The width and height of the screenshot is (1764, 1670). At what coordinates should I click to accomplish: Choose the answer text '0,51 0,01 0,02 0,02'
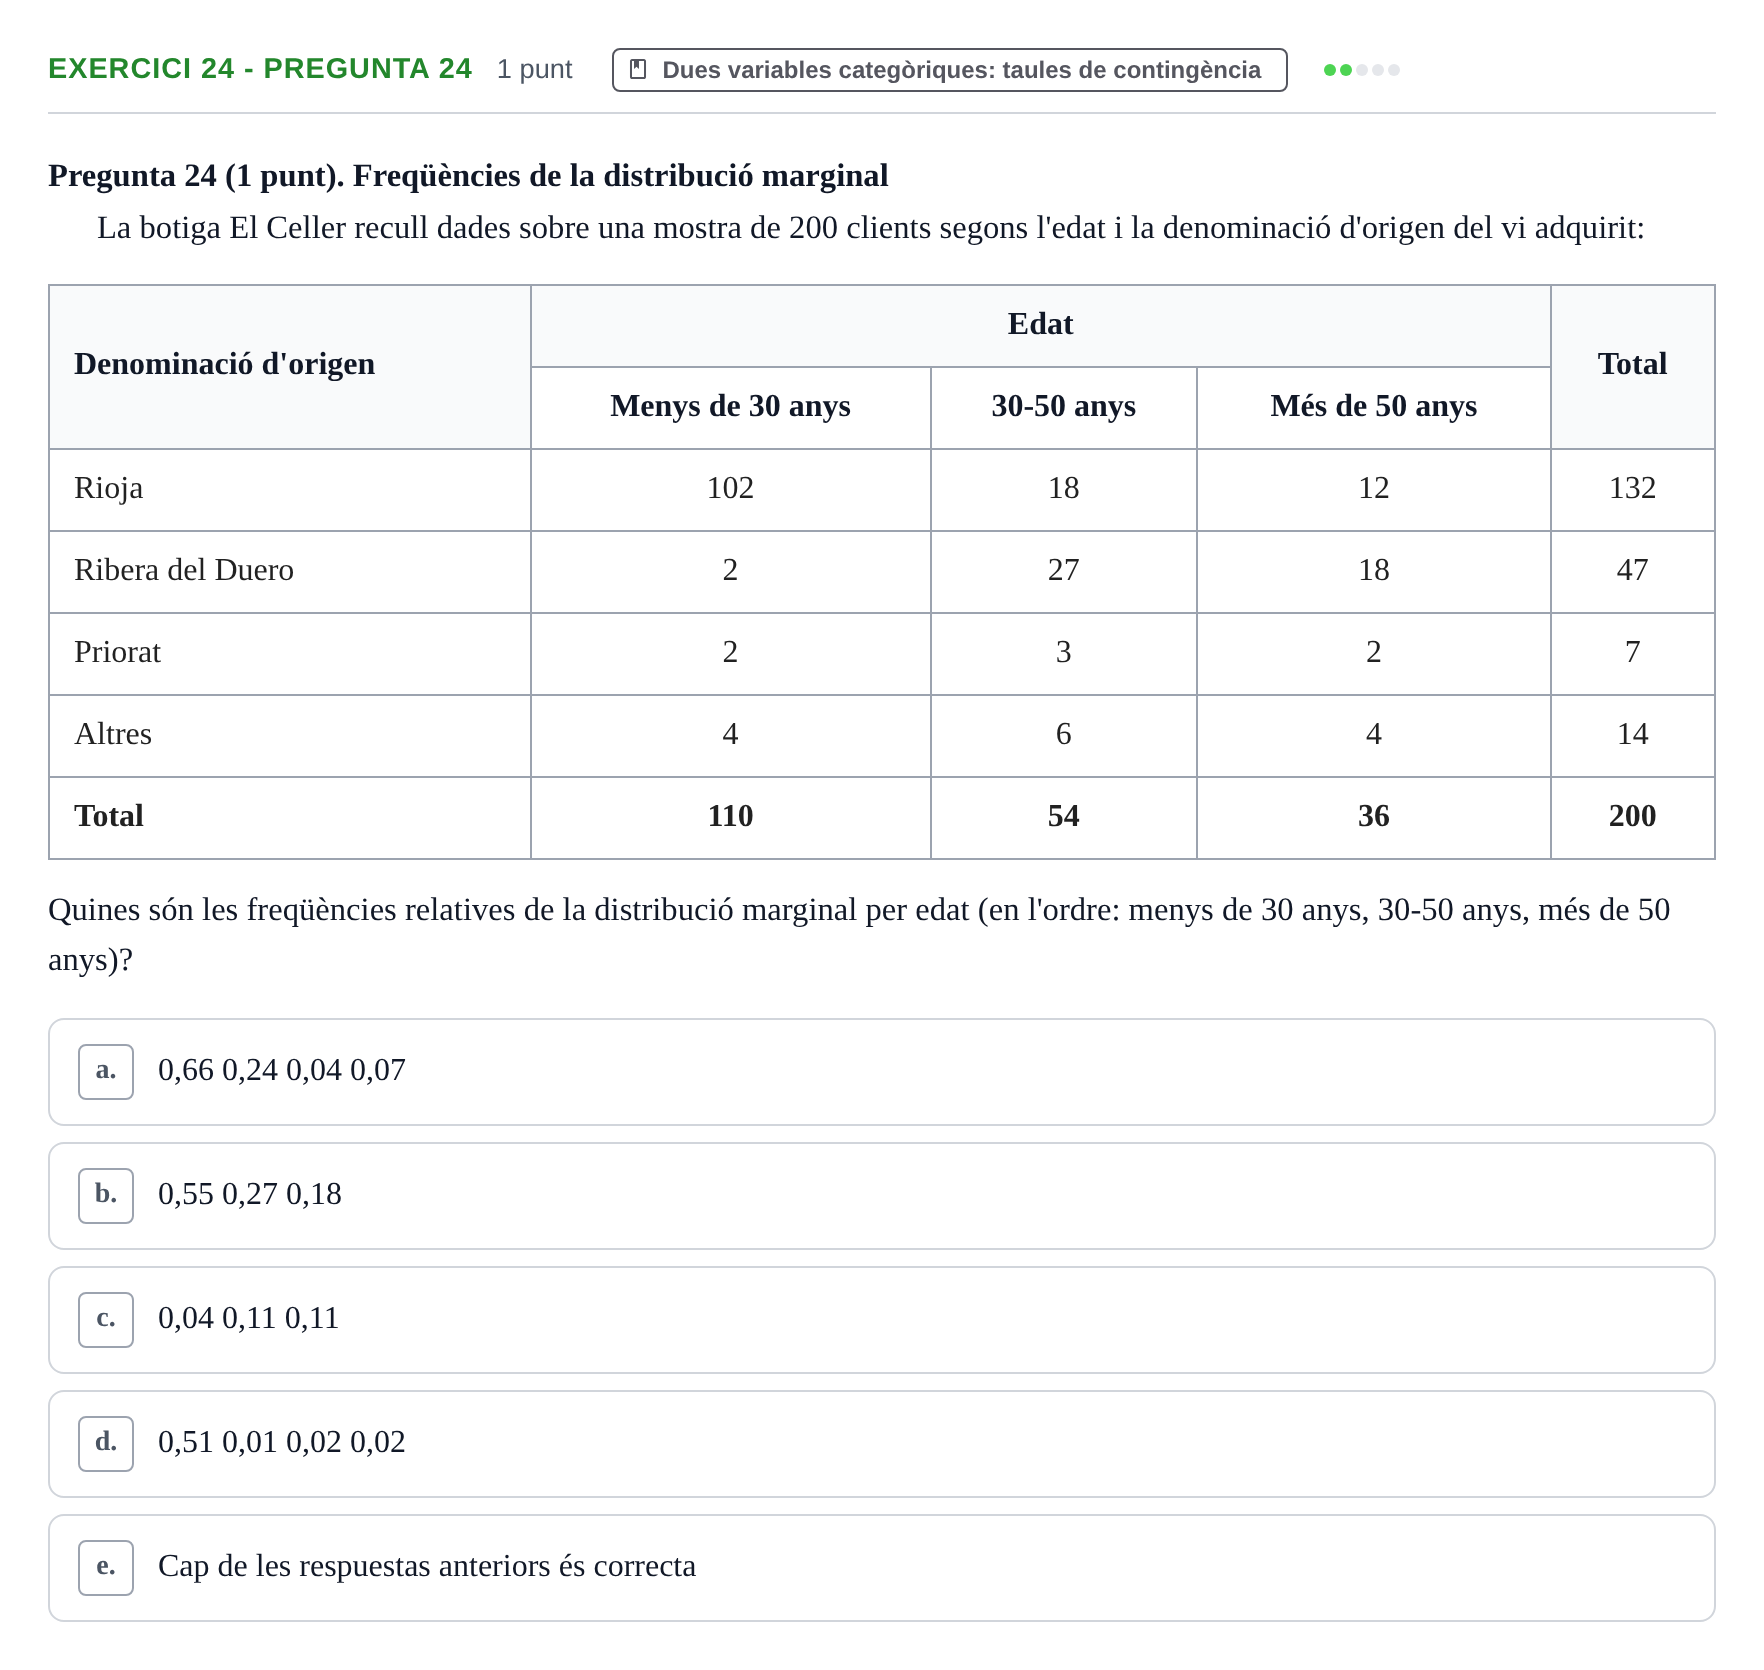tap(282, 1442)
